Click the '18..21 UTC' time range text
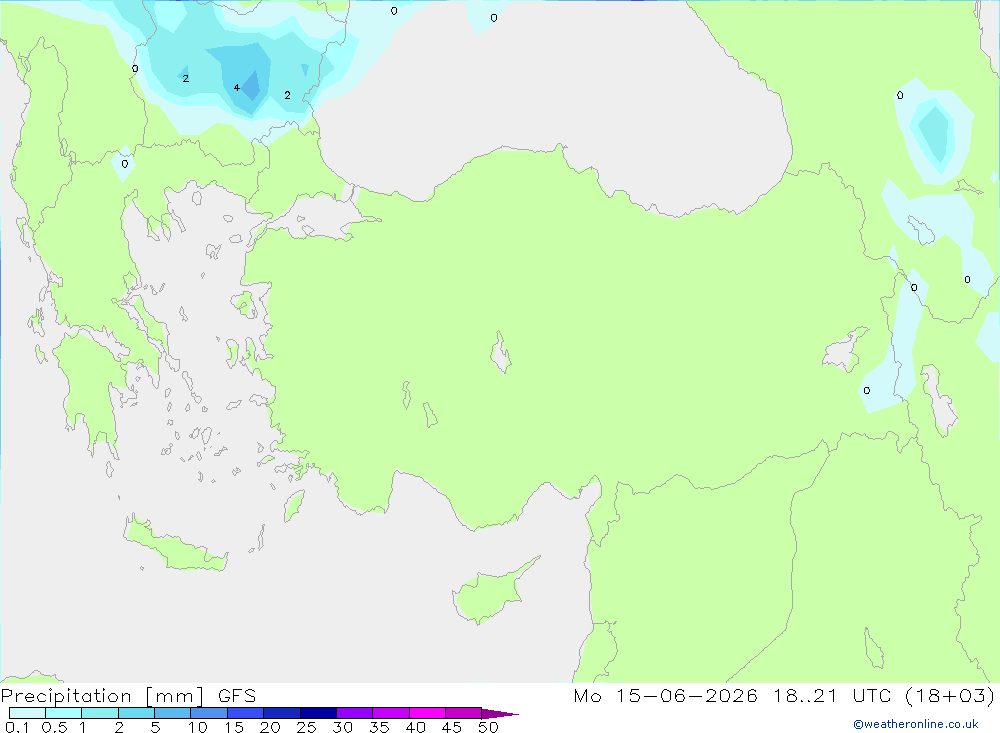 pyautogui.click(x=832, y=696)
